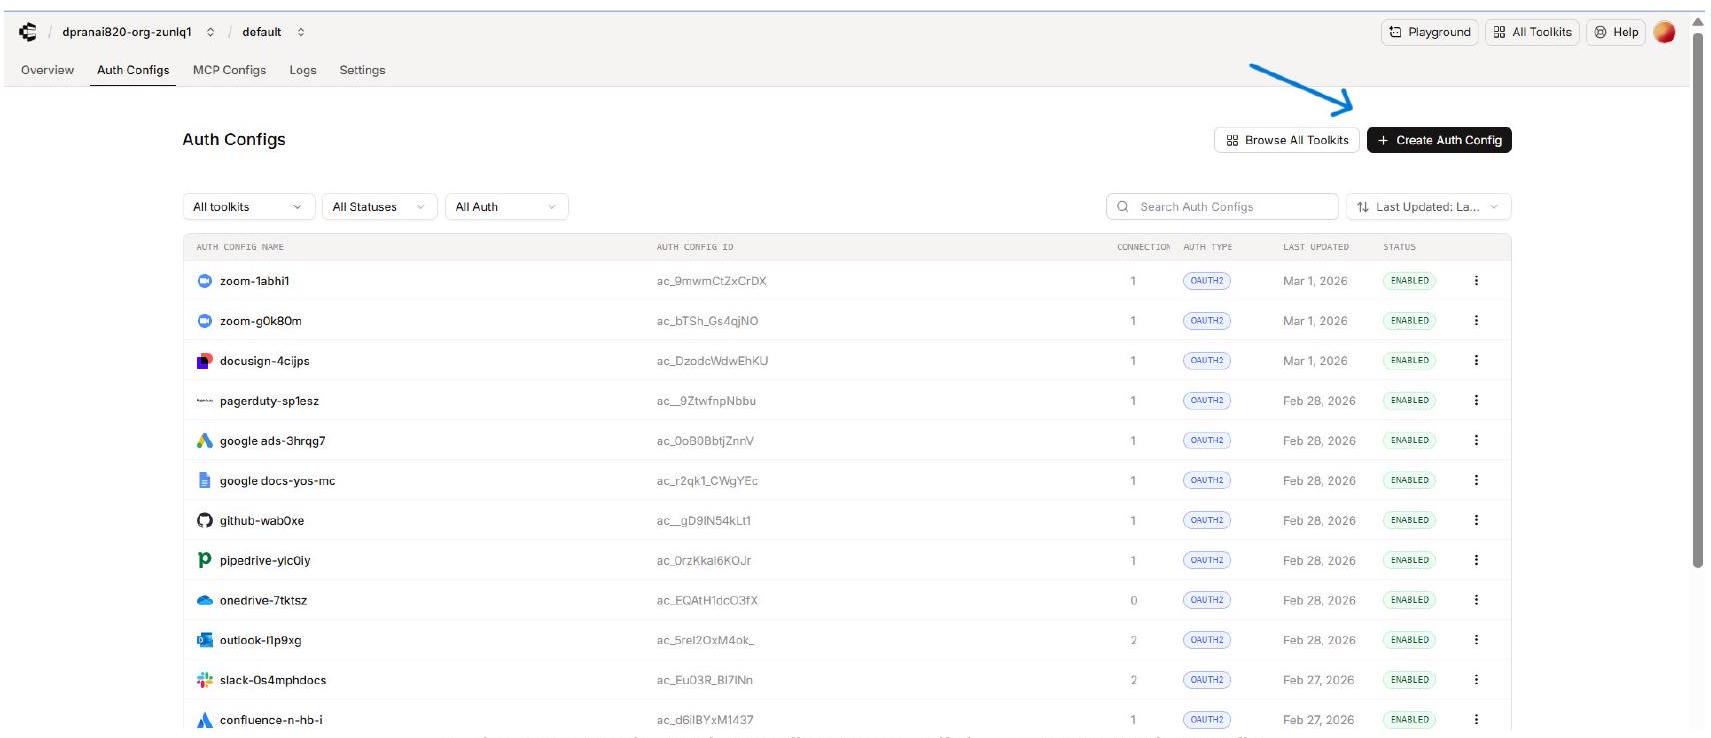Open the All Statuses filter dropdown
Image resolution: width=1711 pixels, height=738 pixels.
(380, 207)
